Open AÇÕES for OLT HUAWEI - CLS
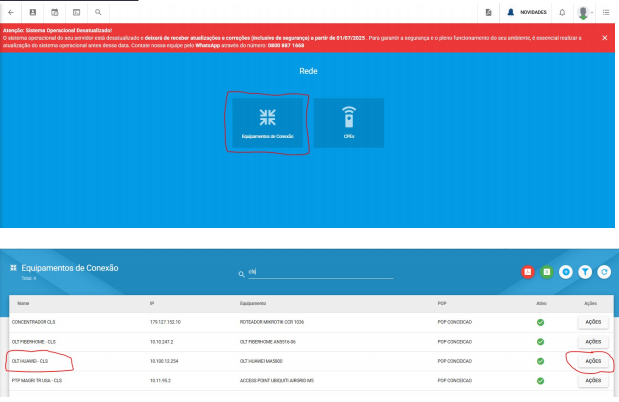The width and height of the screenshot is (619, 402). 592,361
